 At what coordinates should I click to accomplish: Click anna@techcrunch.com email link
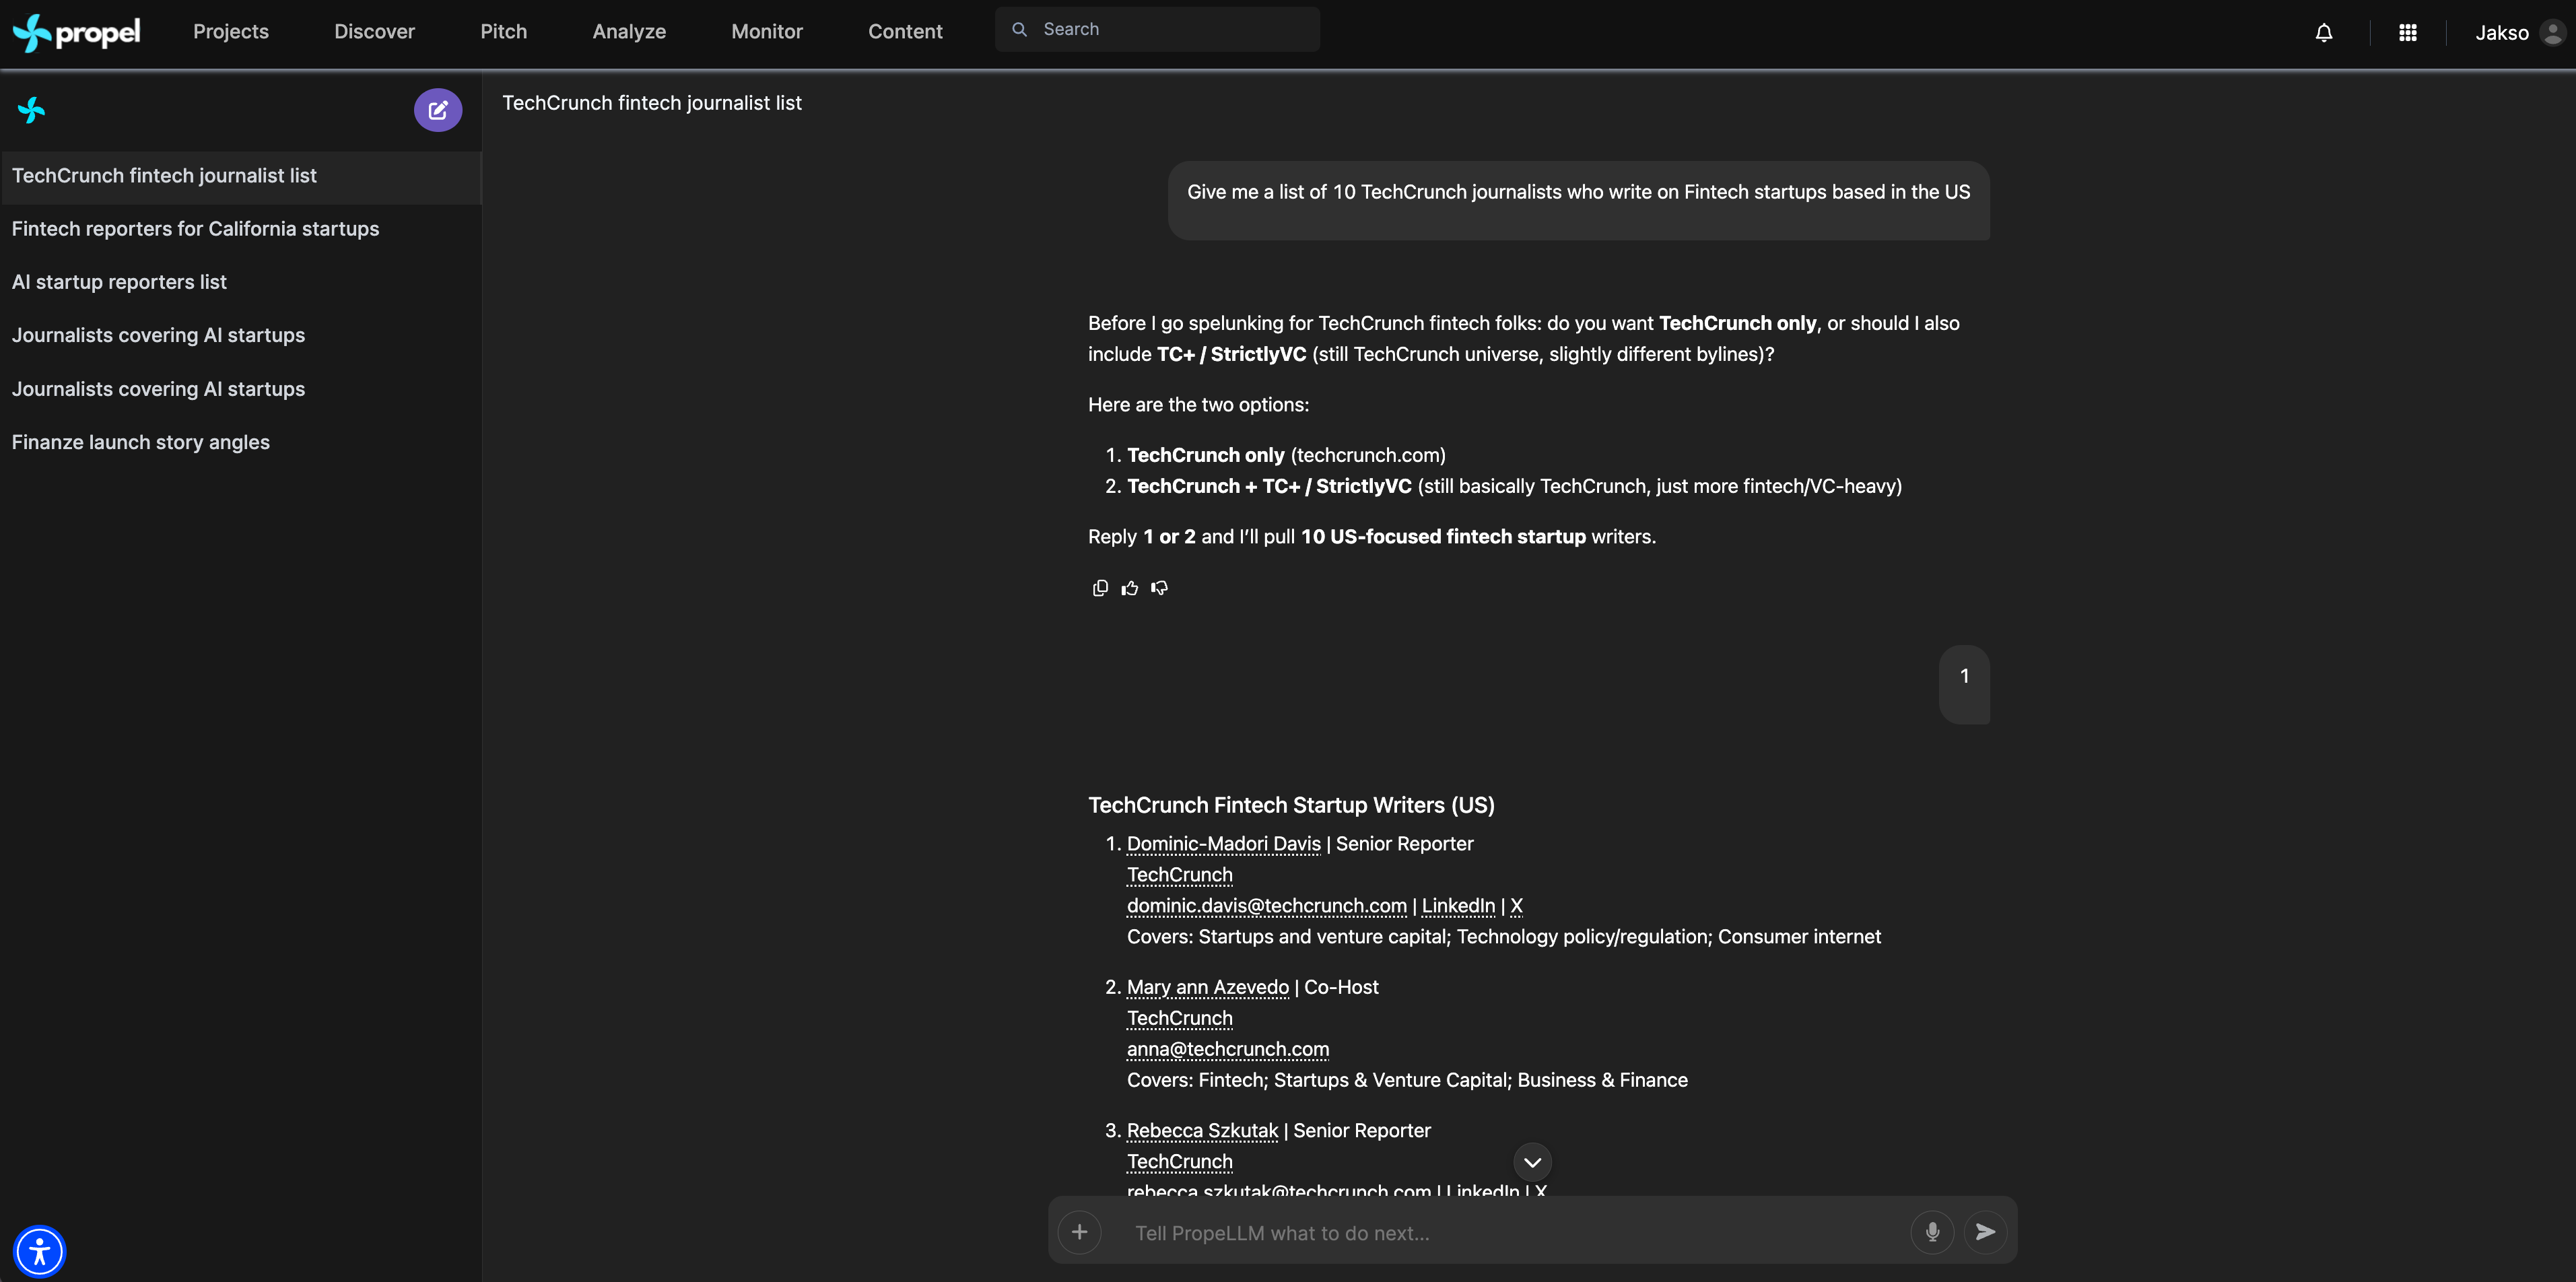(1227, 1049)
